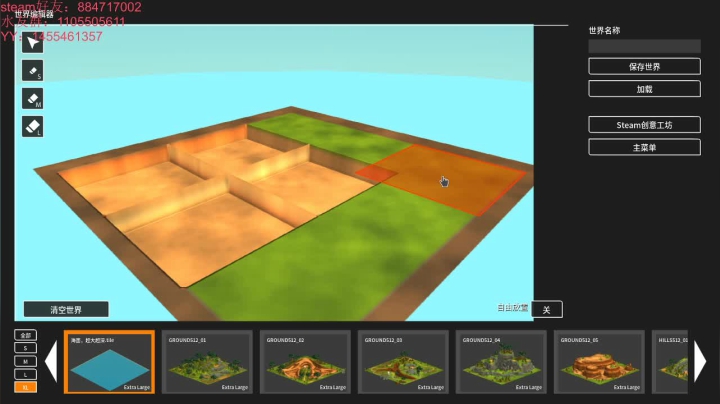The image size is (720, 404).
Task: Toggle the 自由放置 switch labeled 关
Action: (x=547, y=309)
